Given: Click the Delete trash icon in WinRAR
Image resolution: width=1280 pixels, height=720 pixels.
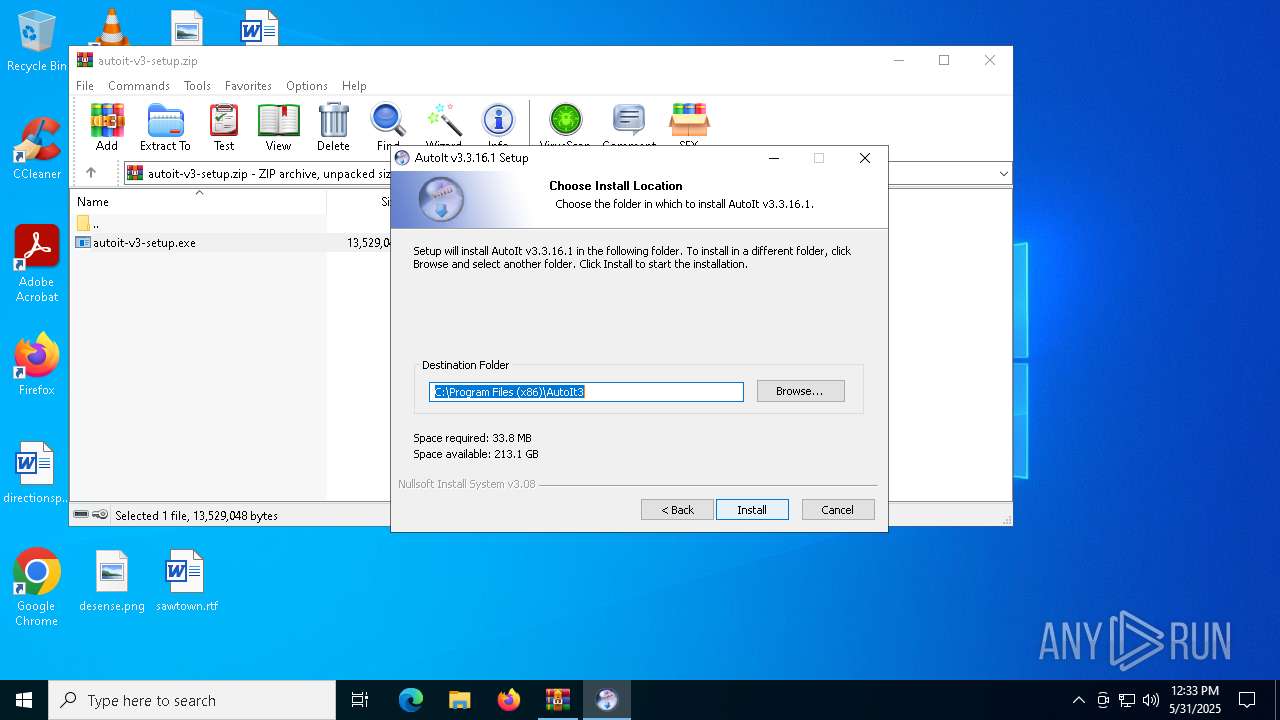Looking at the screenshot, I should point(333,127).
